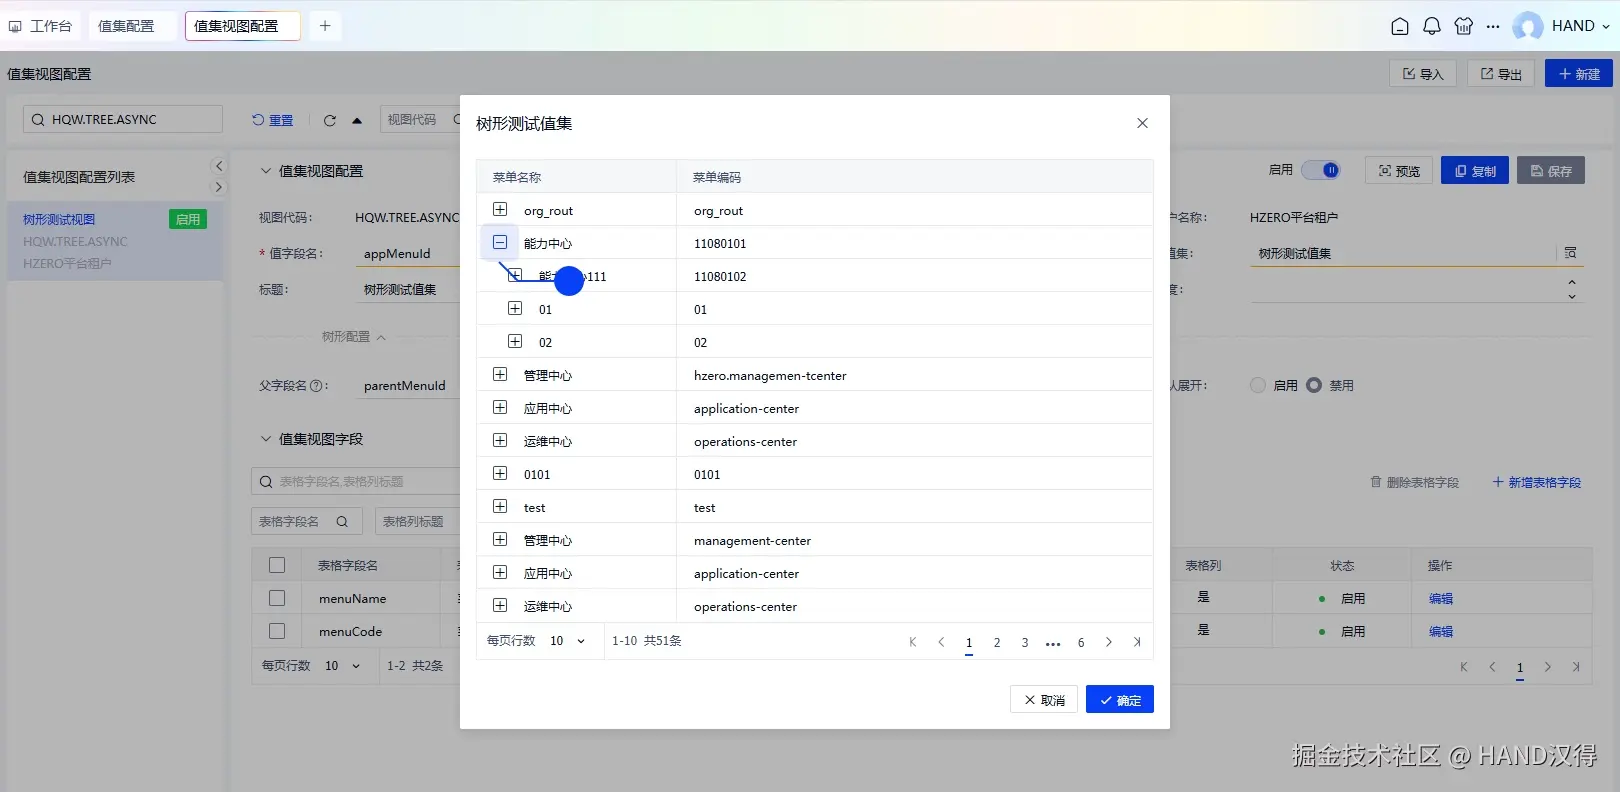Expand the org_rout tree node

500,209
